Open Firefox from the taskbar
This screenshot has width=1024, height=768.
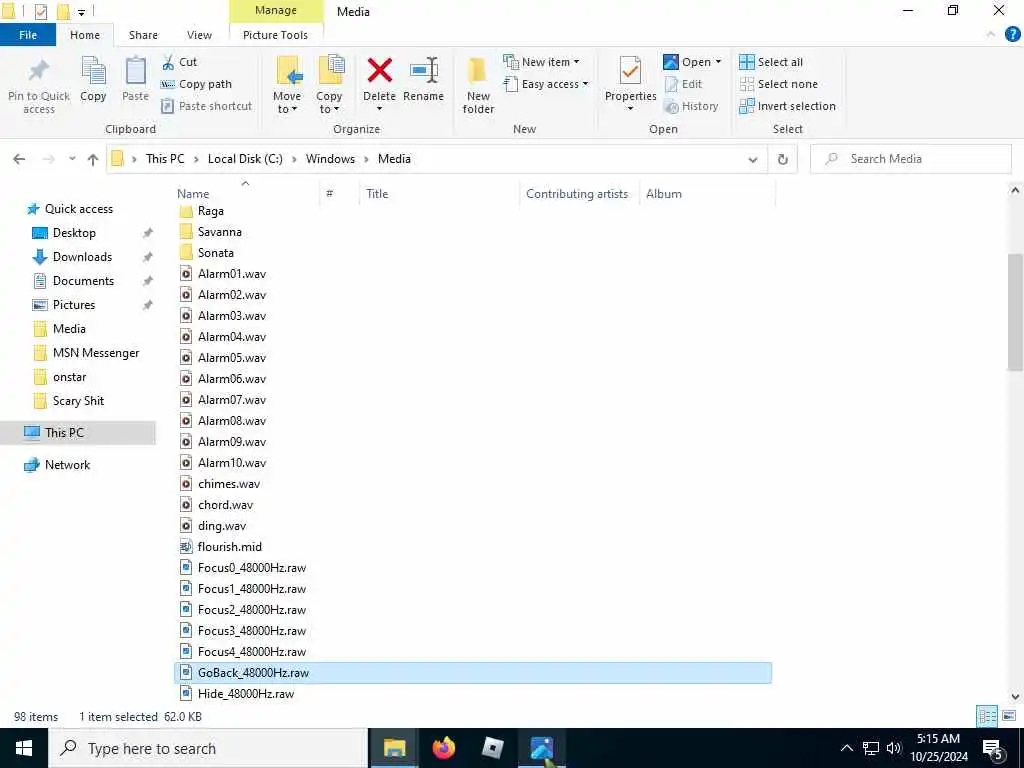(x=443, y=748)
